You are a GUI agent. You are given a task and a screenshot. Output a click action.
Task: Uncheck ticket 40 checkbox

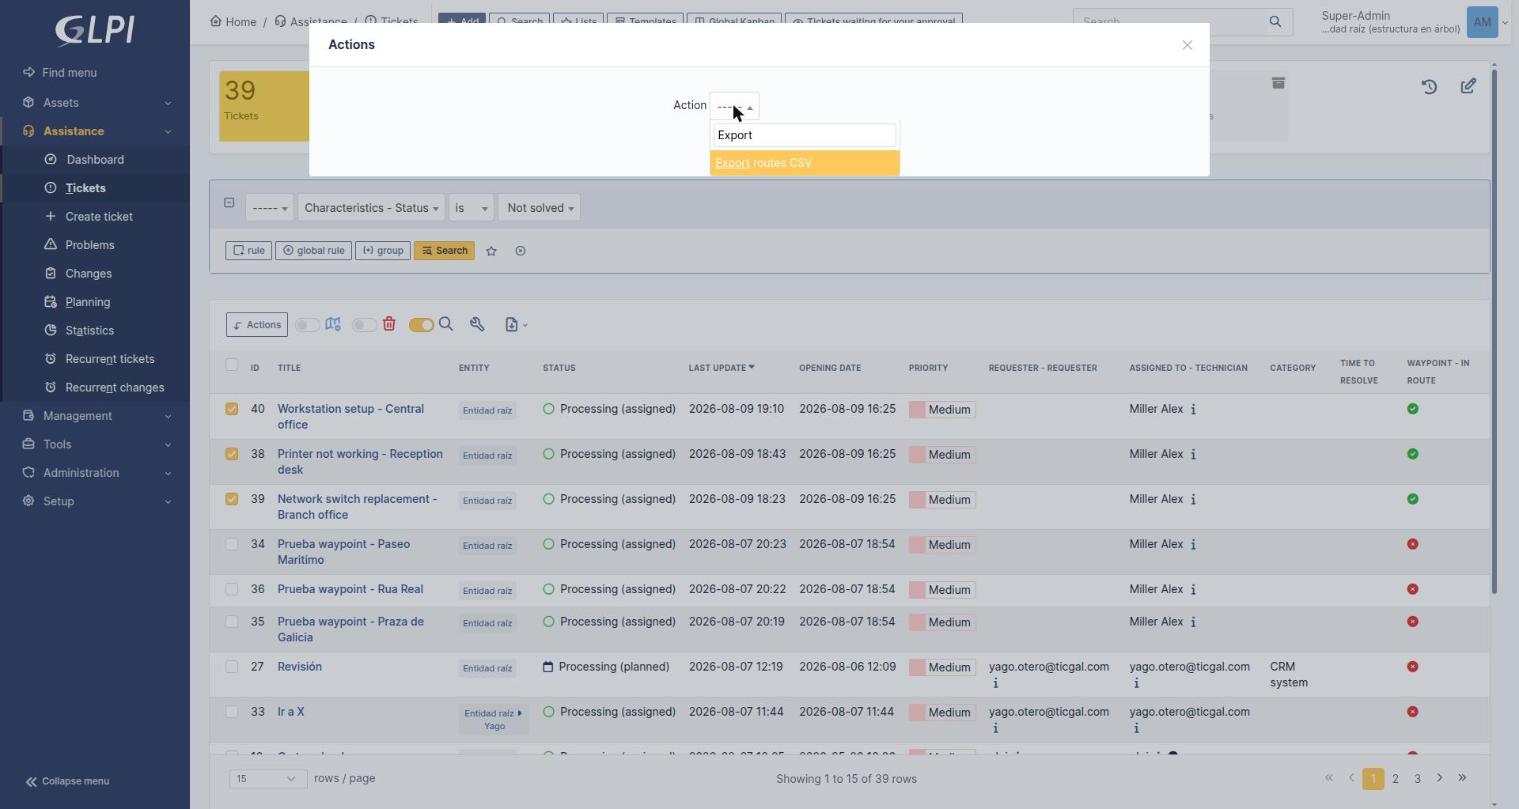click(232, 409)
